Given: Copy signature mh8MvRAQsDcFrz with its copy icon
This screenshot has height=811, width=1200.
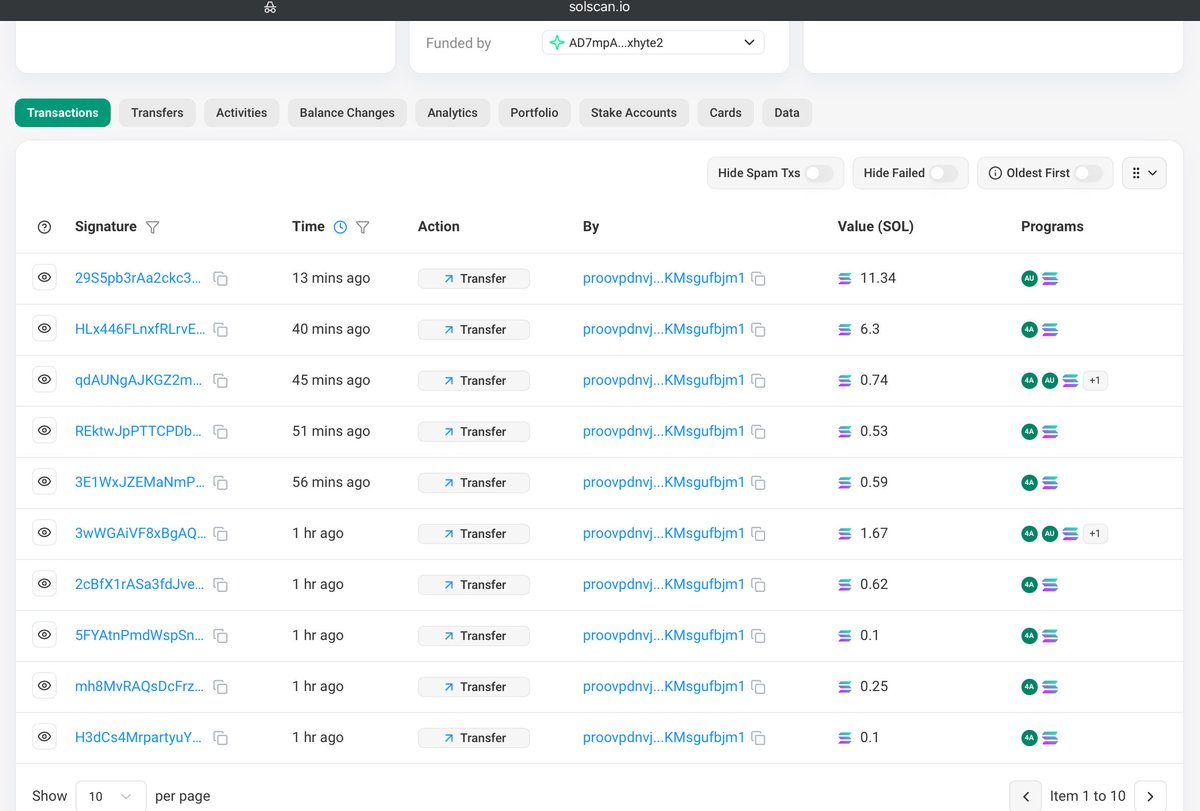Looking at the screenshot, I should click(221, 687).
